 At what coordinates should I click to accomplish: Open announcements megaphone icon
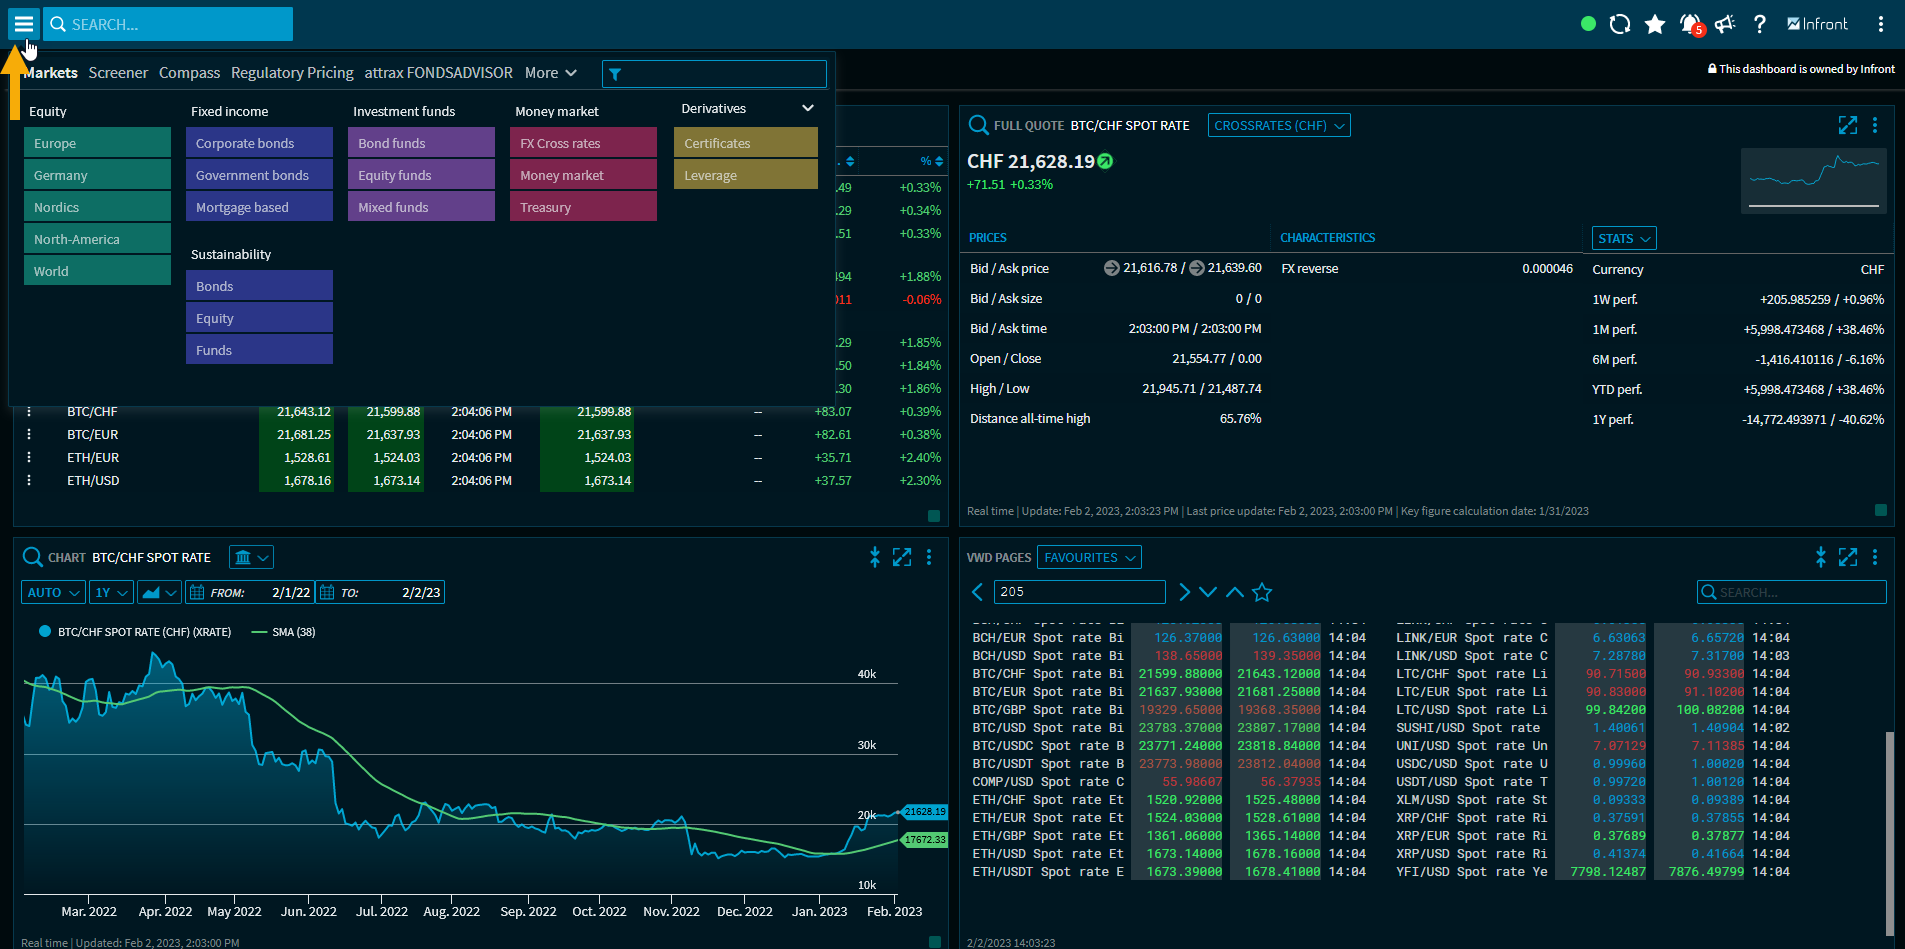(x=1725, y=24)
